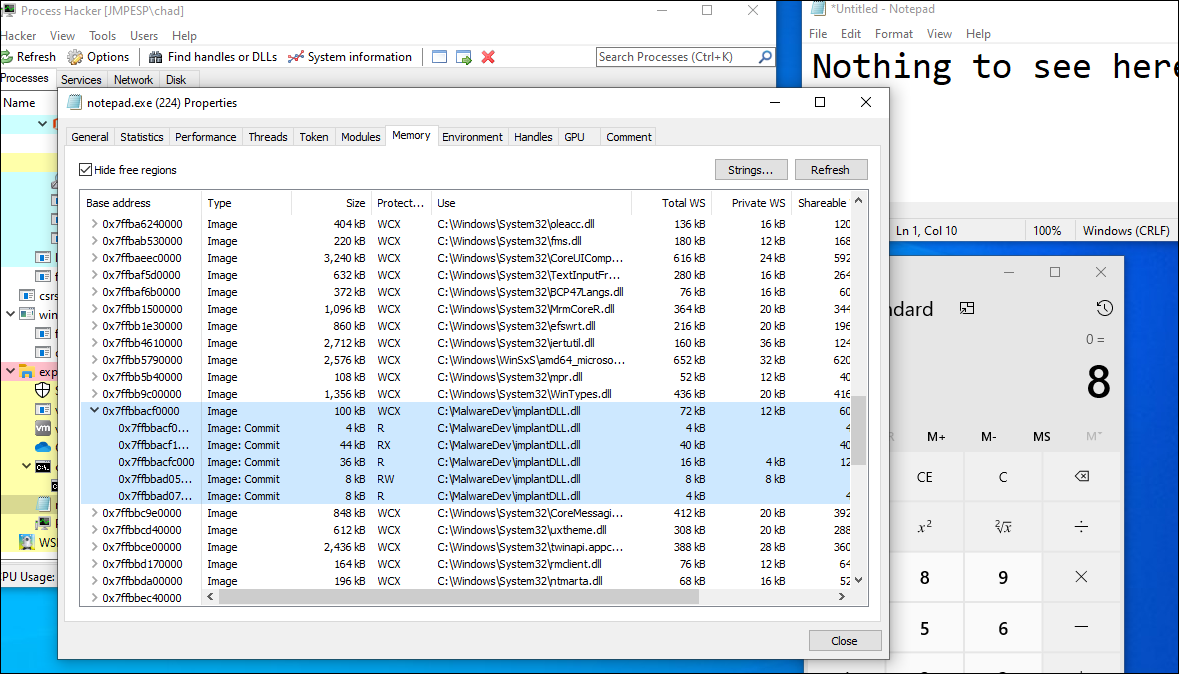Click the Calculator CE key
Screen dimensions: 1179x674
[925, 477]
